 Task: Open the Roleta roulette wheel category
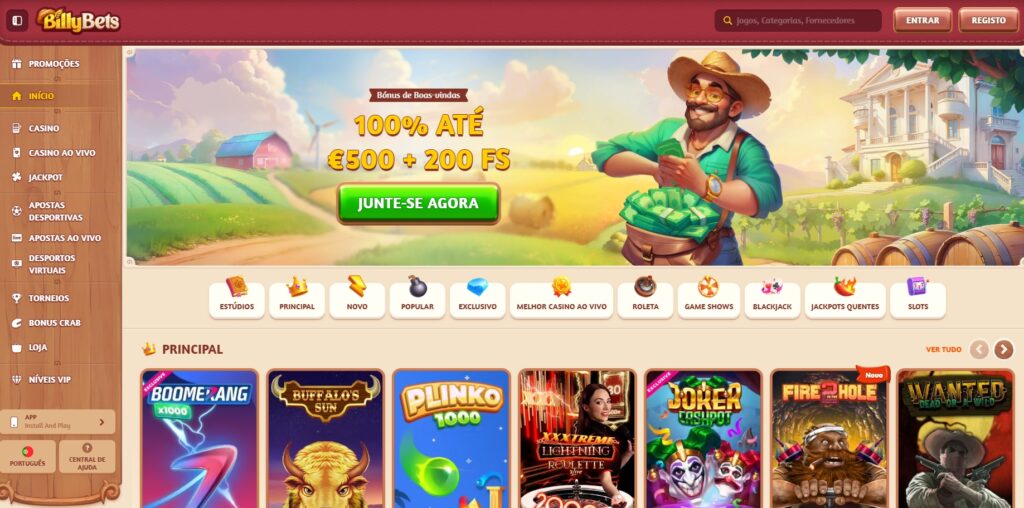tap(645, 286)
